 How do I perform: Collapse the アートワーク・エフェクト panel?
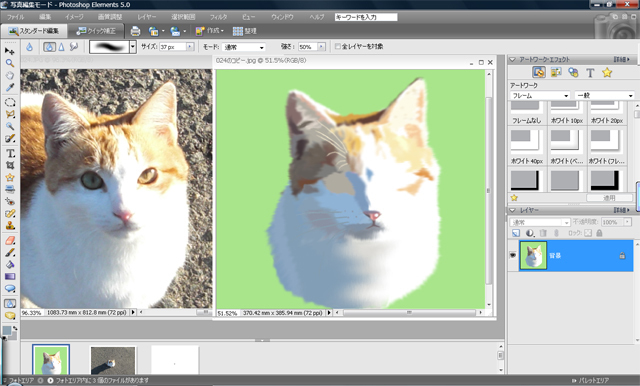(513, 60)
